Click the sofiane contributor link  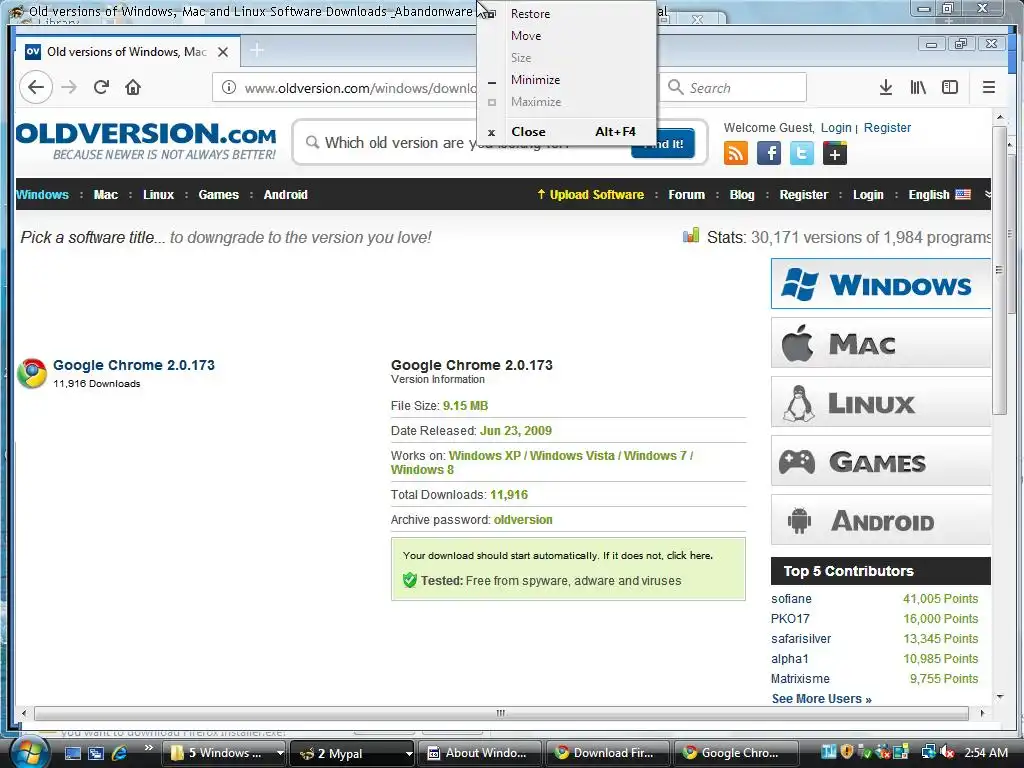click(x=791, y=599)
